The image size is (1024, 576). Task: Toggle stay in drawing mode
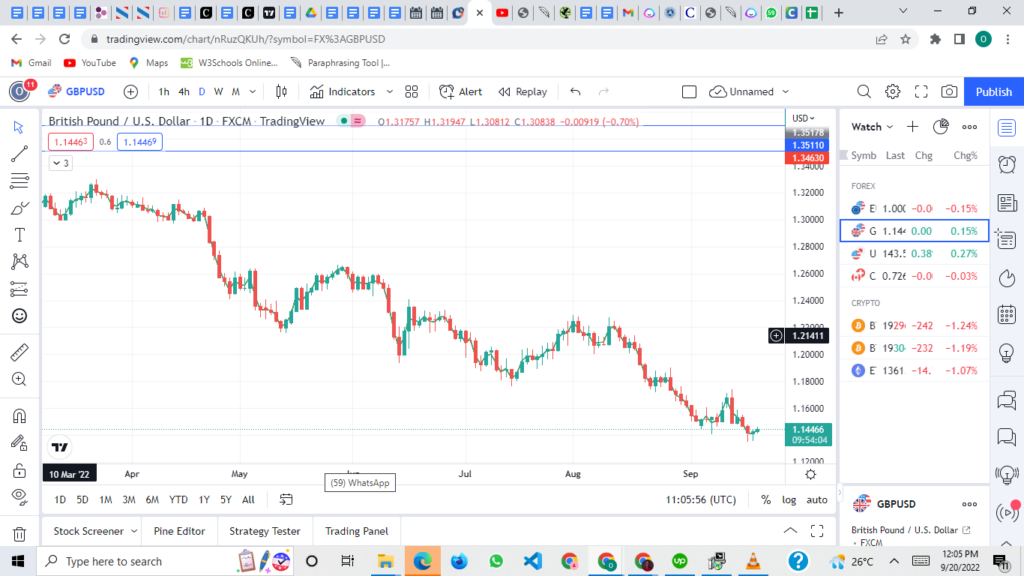[19, 443]
